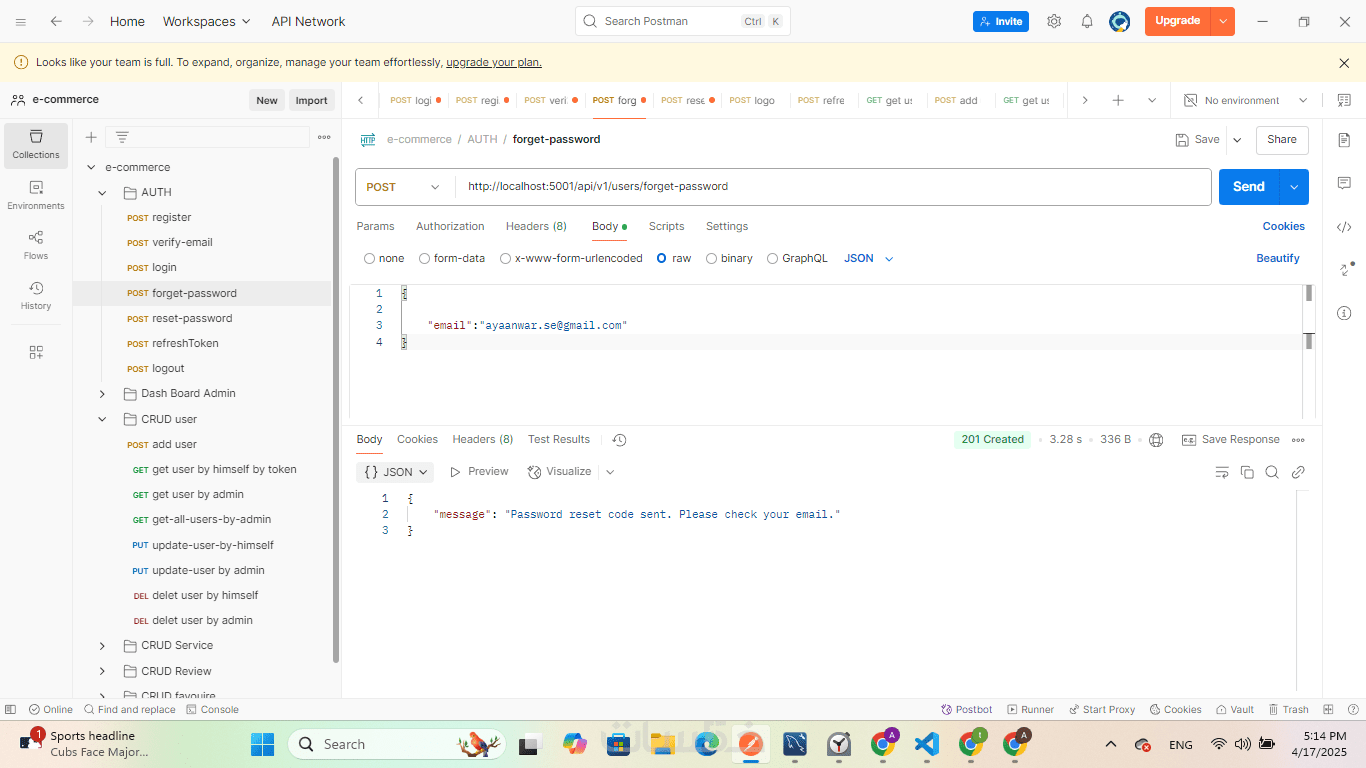Open the comments icon in right sidebar

pyautogui.click(x=1344, y=183)
